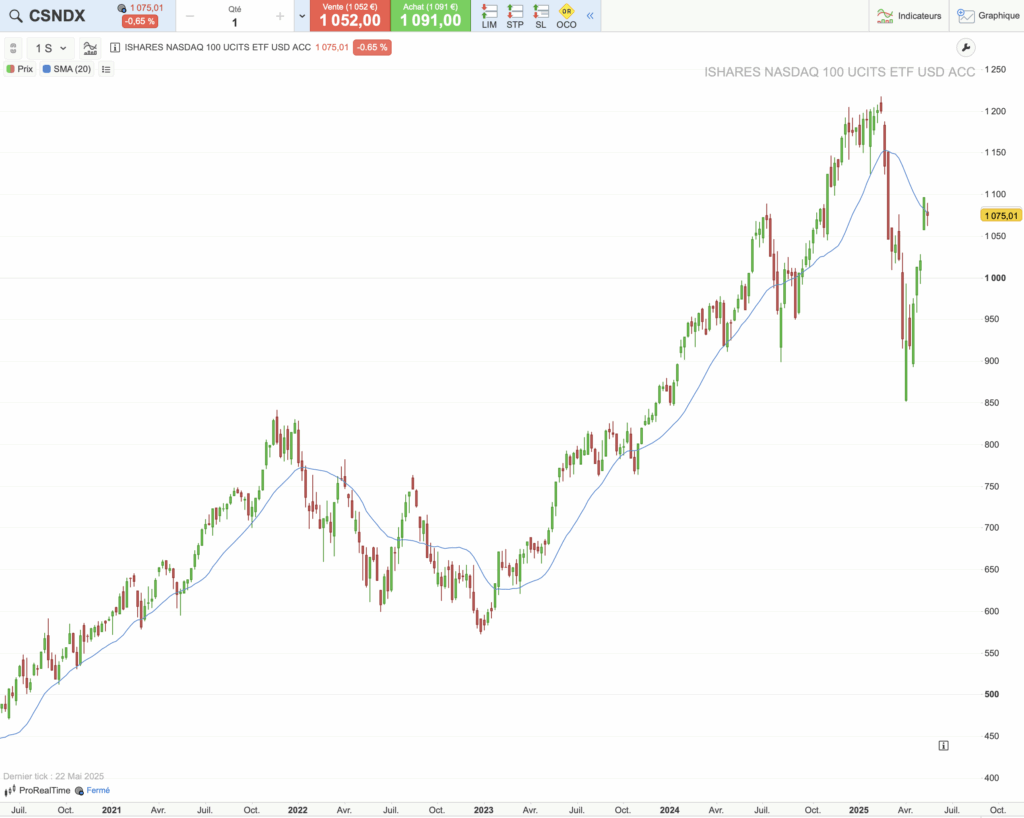The height and width of the screenshot is (818, 1024).
Task: Click the Dernier tick : 22 Mai 2025 text
Action: coord(54,776)
